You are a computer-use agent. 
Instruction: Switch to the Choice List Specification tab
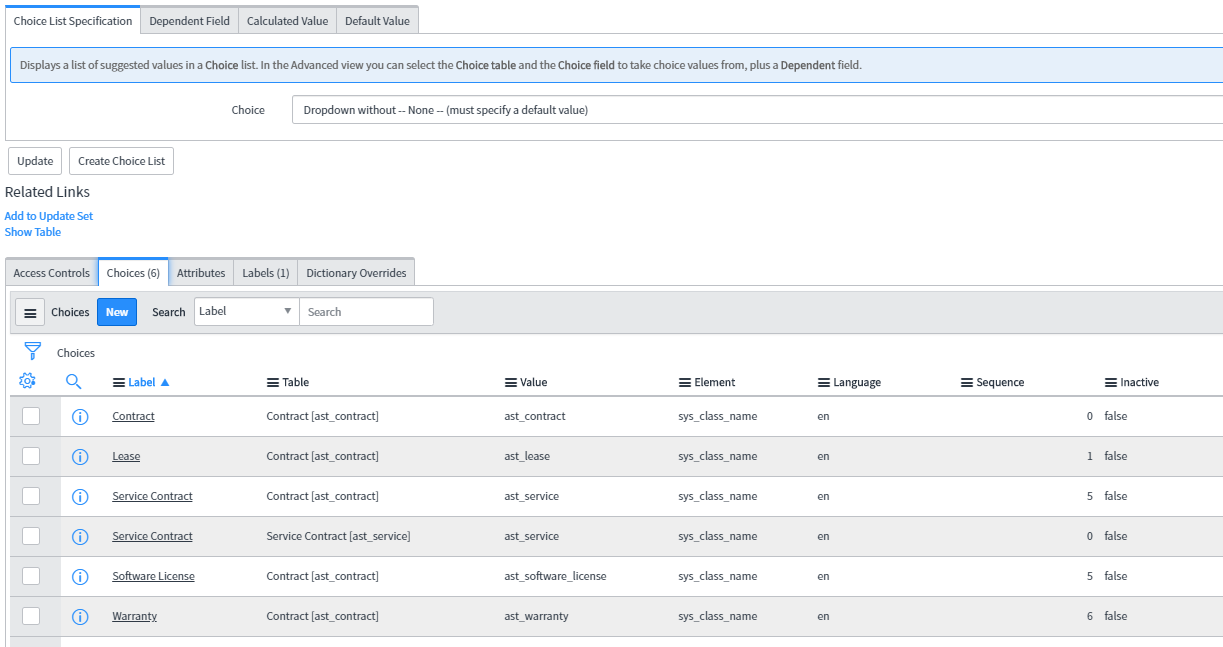click(x=73, y=21)
